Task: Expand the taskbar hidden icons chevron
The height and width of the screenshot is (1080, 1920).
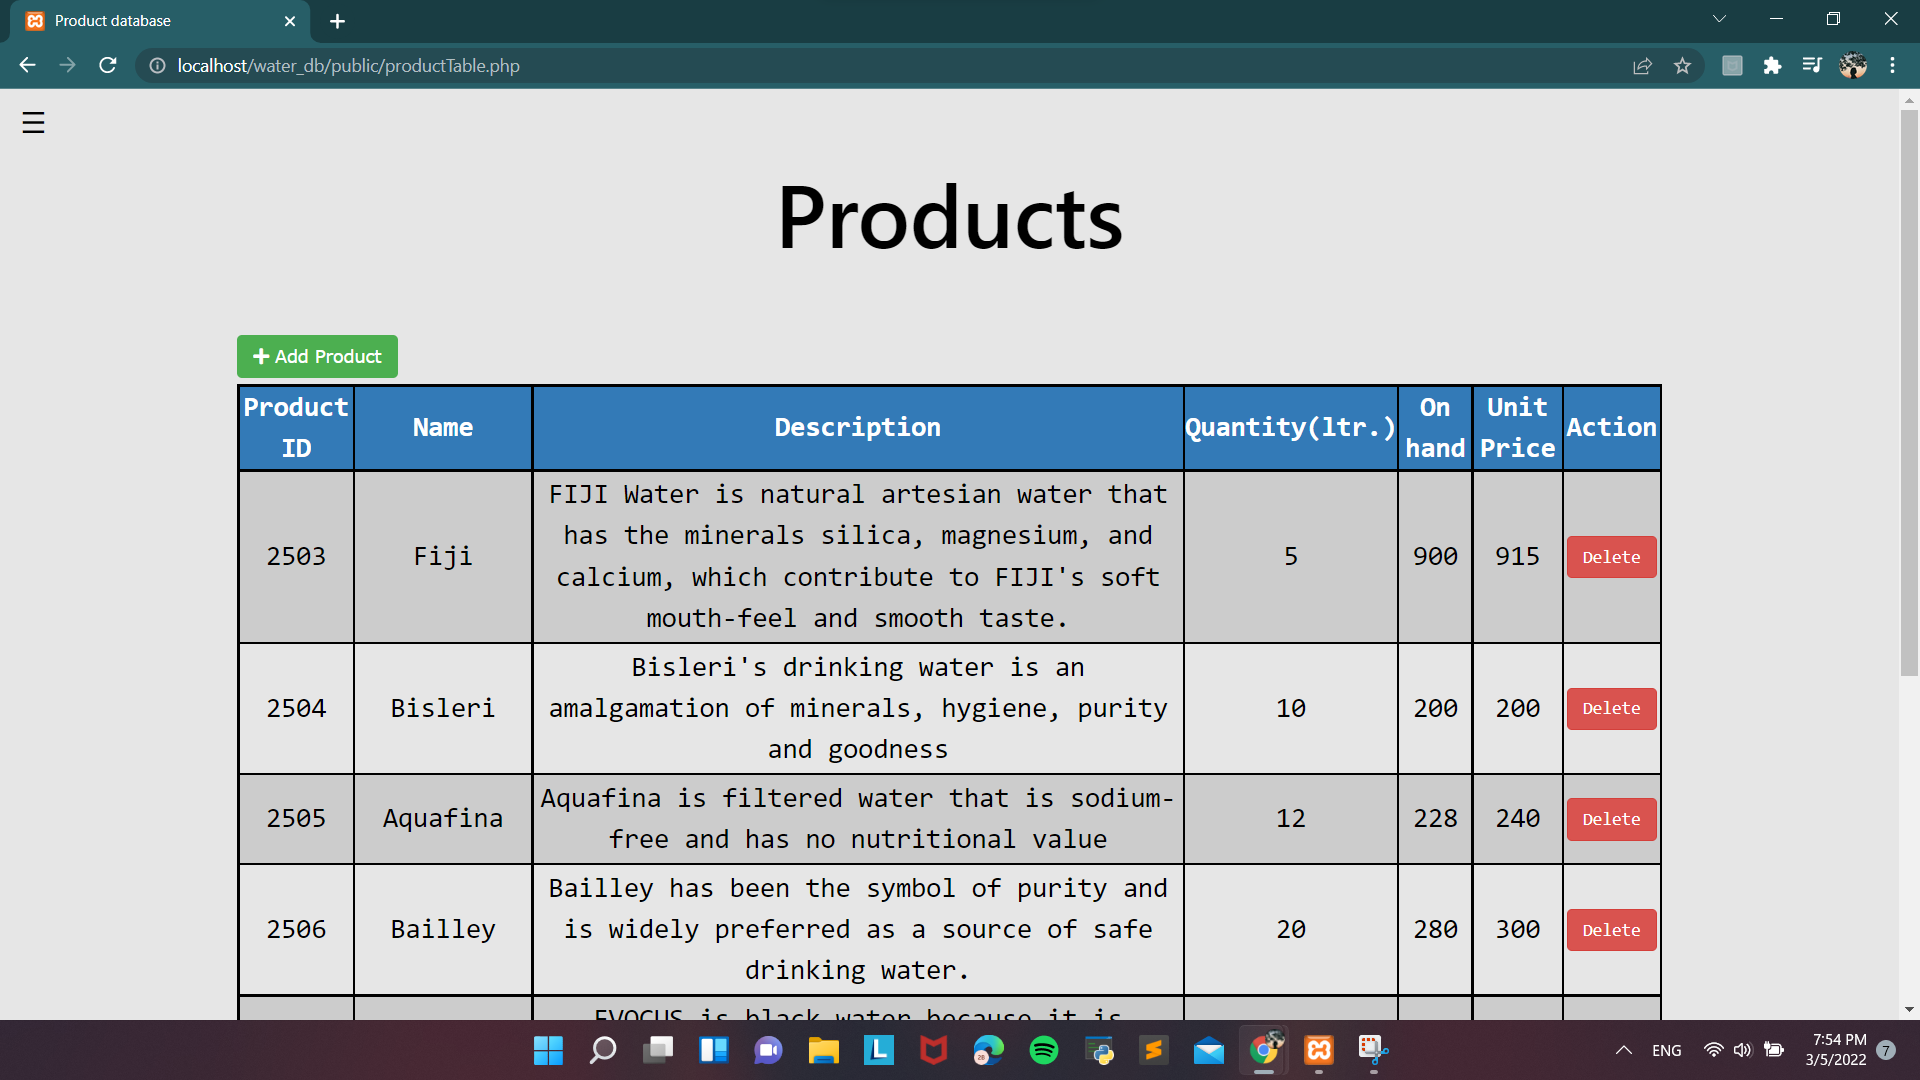Action: [x=1623, y=1050]
